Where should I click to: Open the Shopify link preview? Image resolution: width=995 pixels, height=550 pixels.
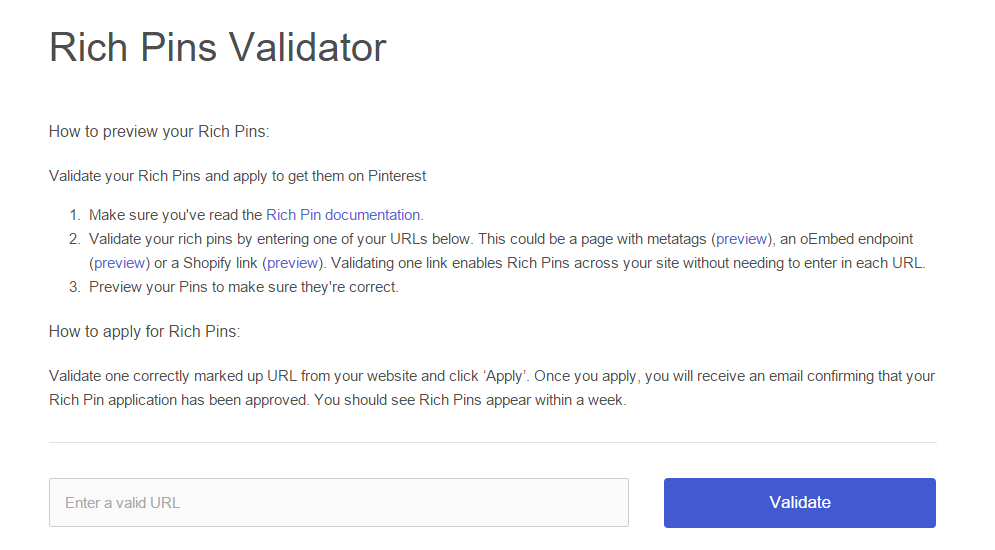pyautogui.click(x=292, y=263)
